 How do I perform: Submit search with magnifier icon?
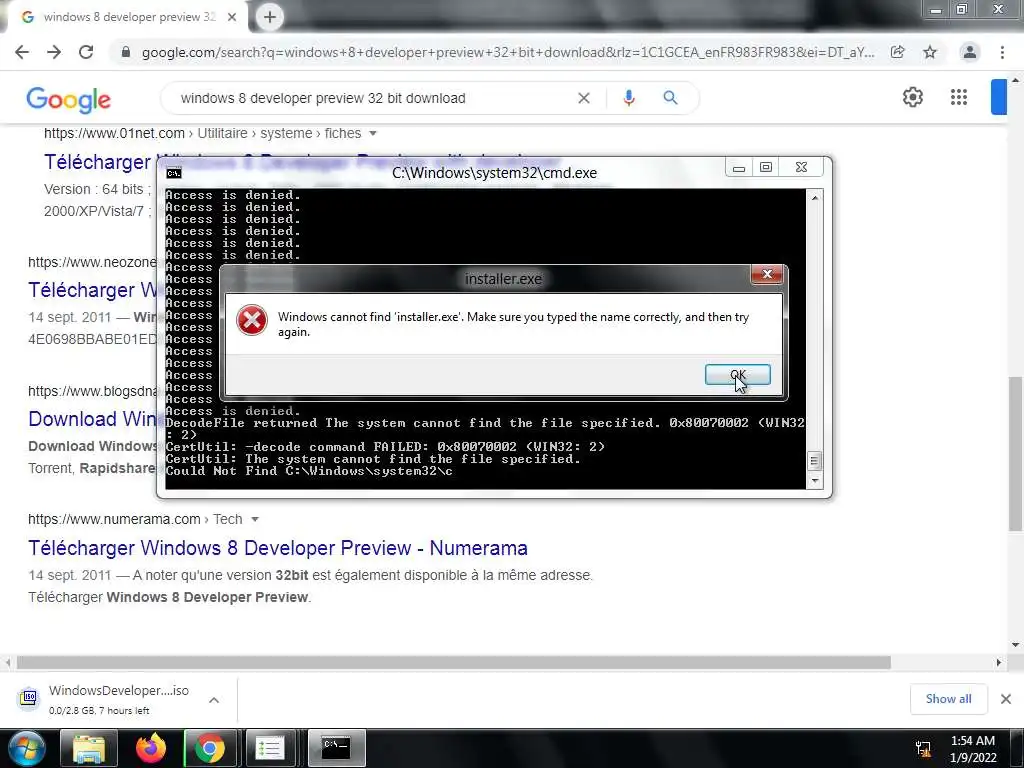point(670,98)
